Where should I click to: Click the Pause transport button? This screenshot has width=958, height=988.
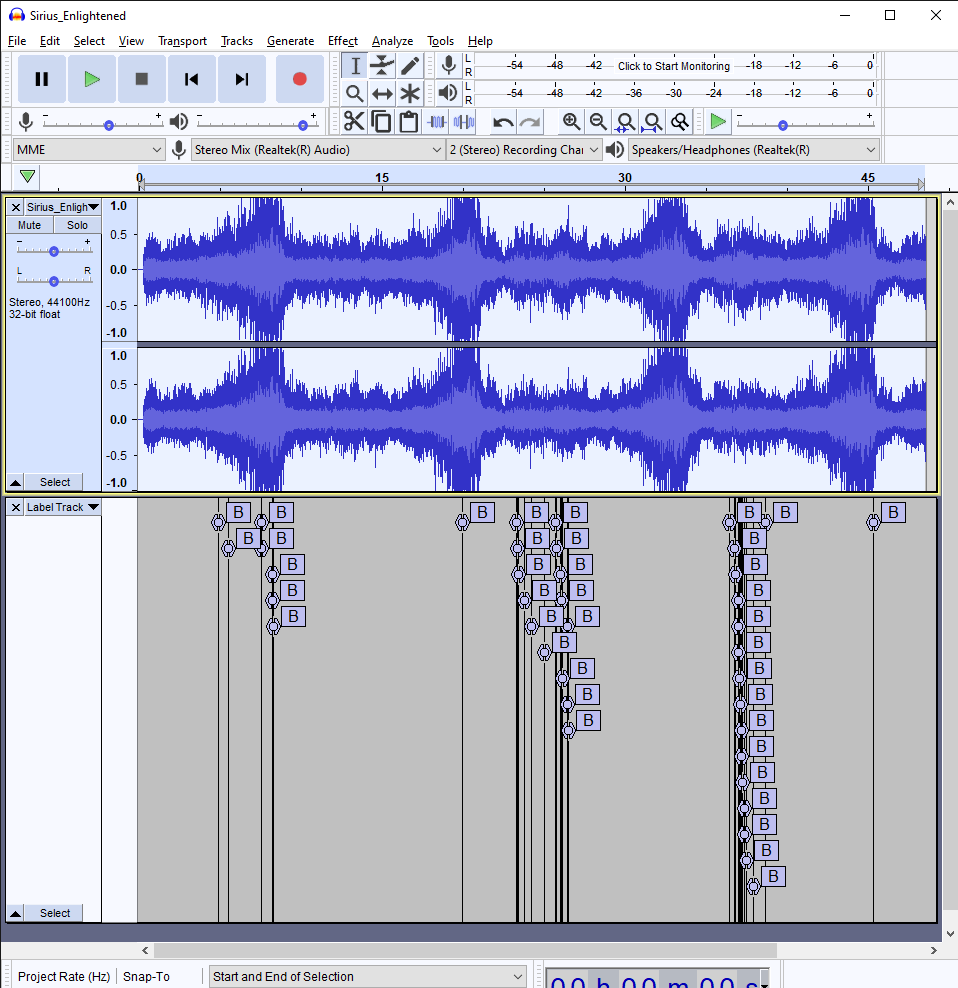coord(42,79)
